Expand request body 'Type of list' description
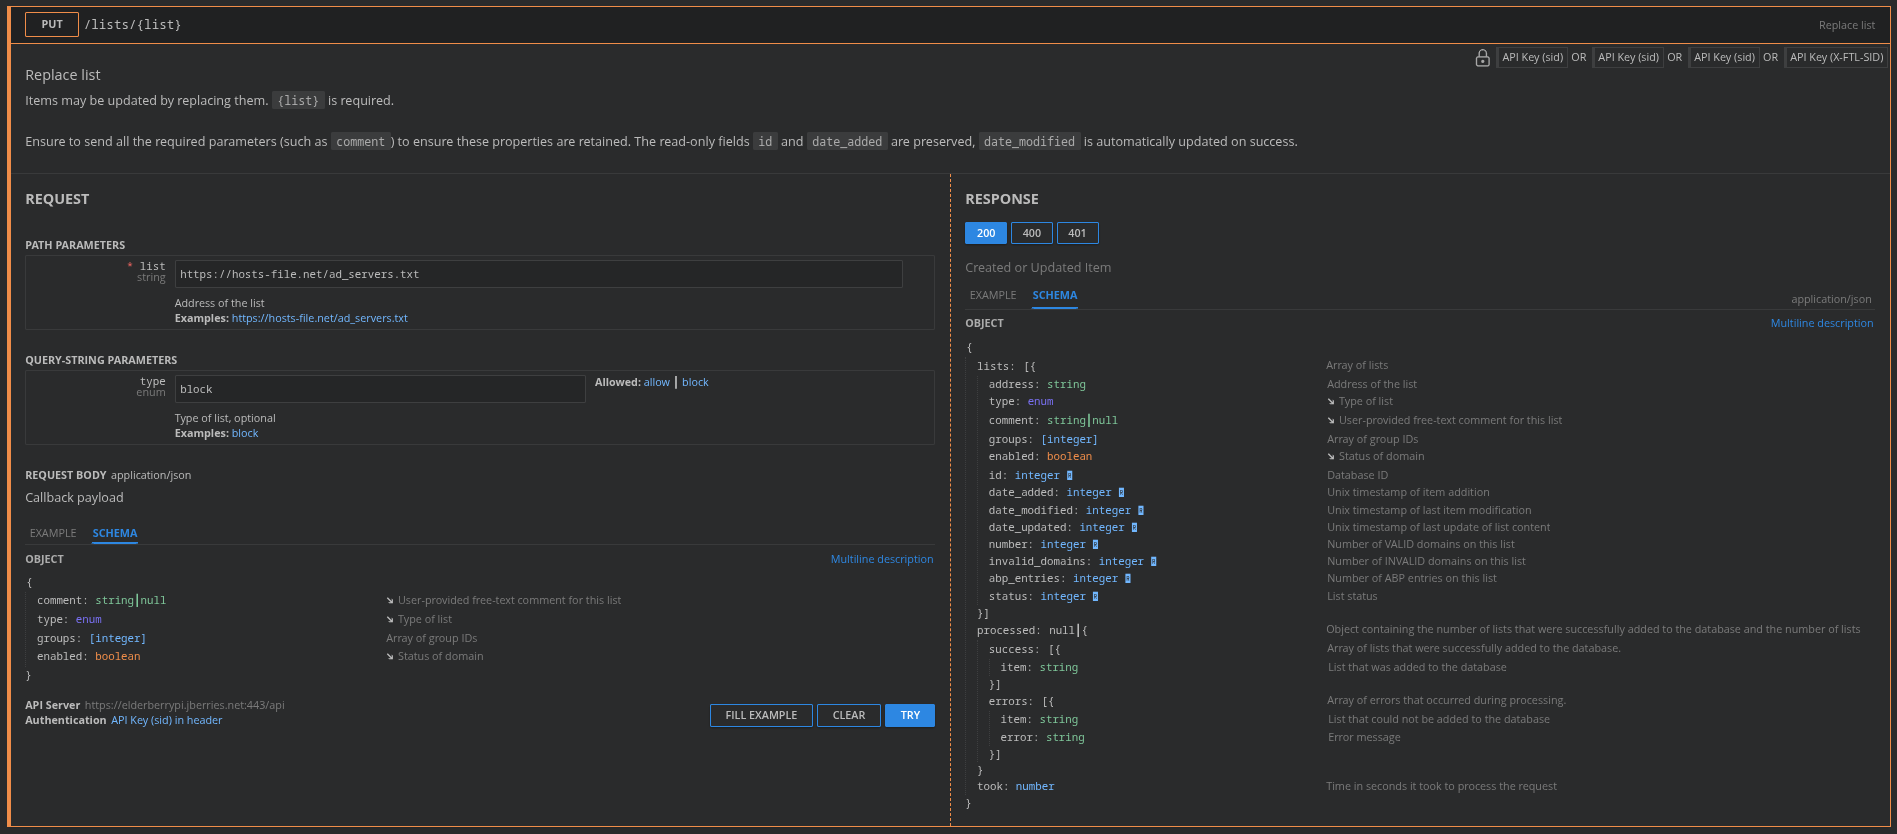This screenshot has height=834, width=1897. pyautogui.click(x=390, y=620)
